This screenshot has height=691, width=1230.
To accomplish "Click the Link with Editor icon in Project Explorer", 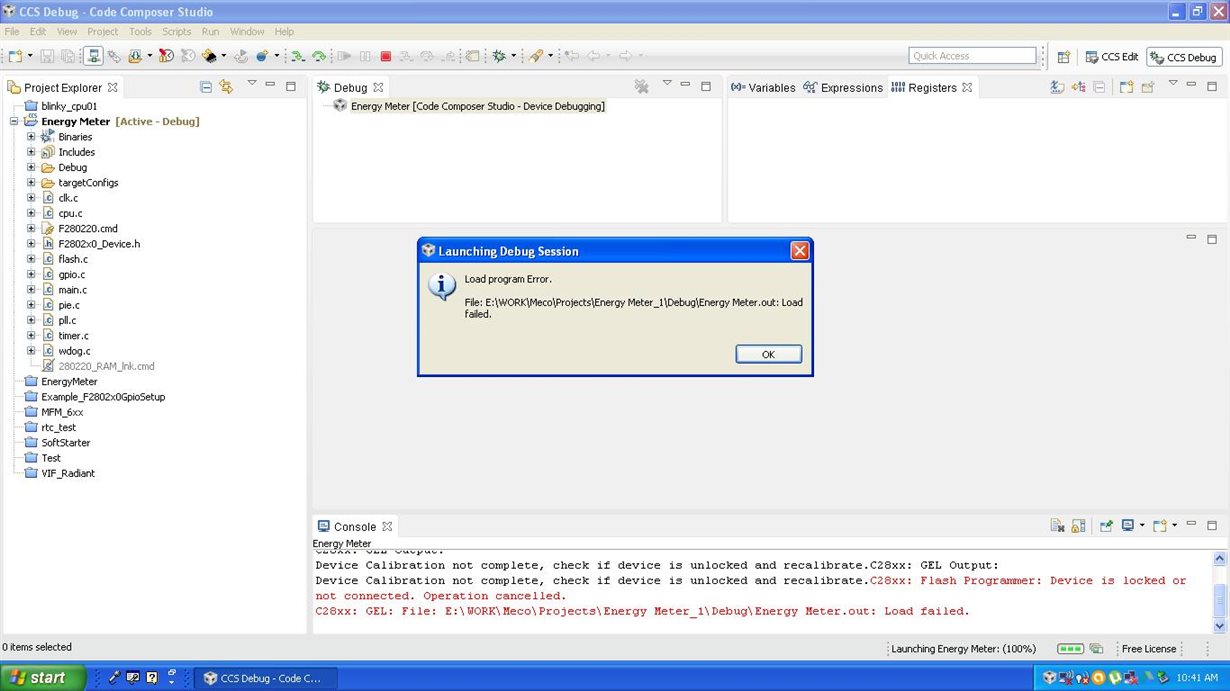I will click(226, 87).
